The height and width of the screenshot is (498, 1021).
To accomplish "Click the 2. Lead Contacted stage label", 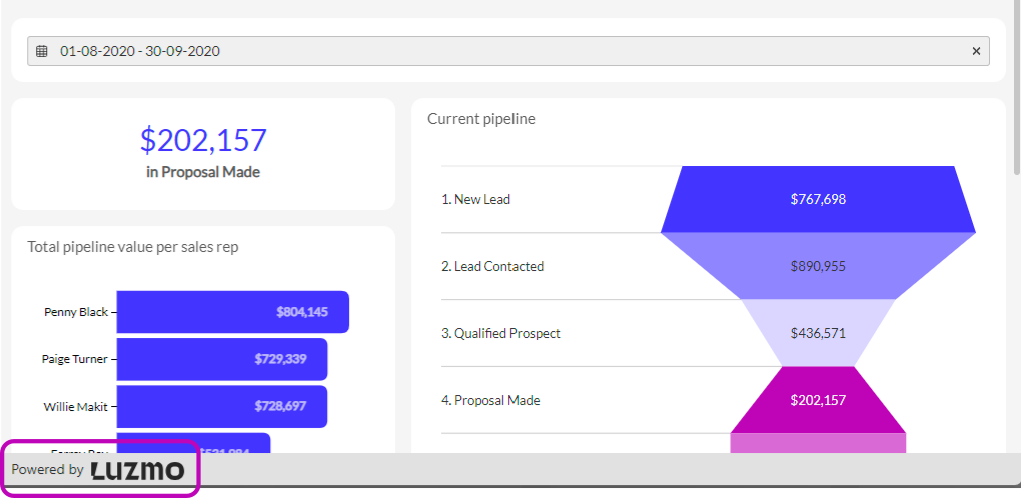I will [493, 266].
